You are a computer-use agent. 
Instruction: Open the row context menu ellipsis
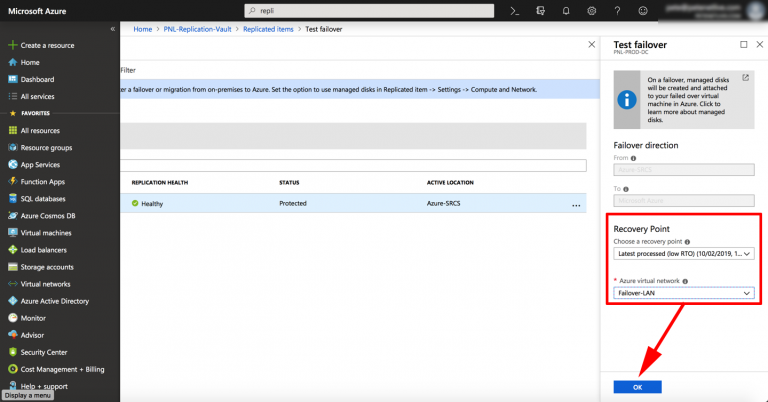tap(576, 205)
